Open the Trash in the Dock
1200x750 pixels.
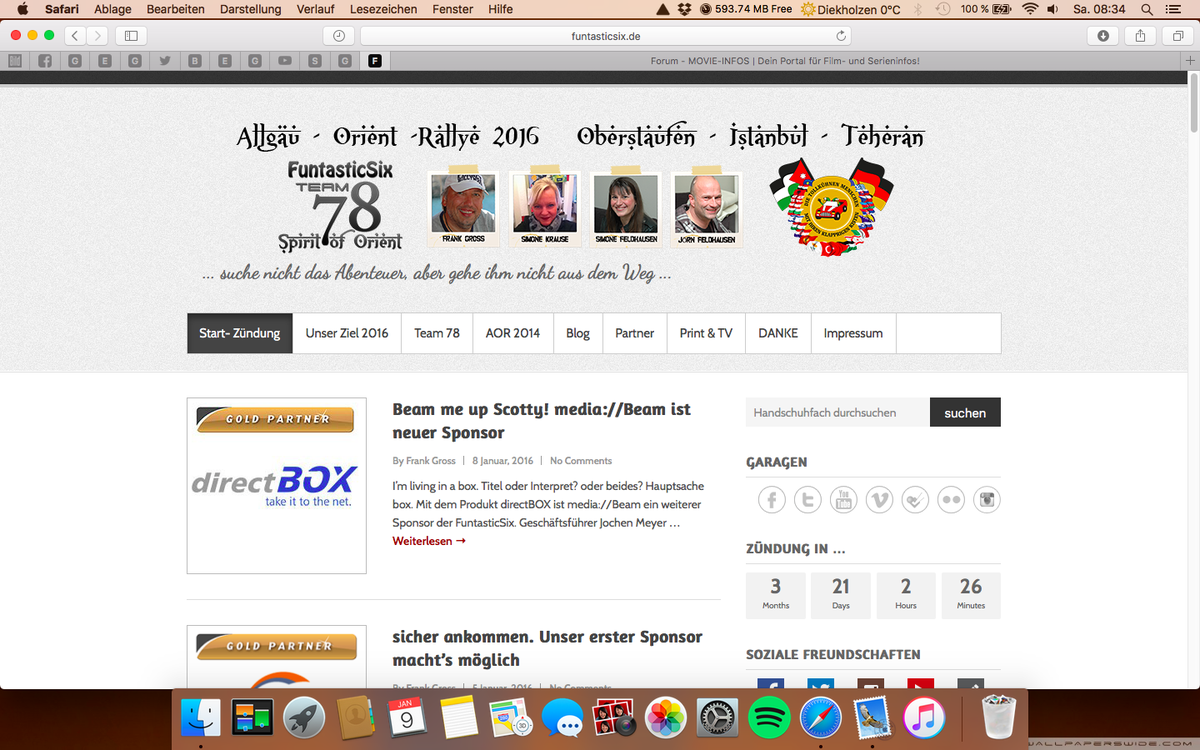[x=997, y=717]
